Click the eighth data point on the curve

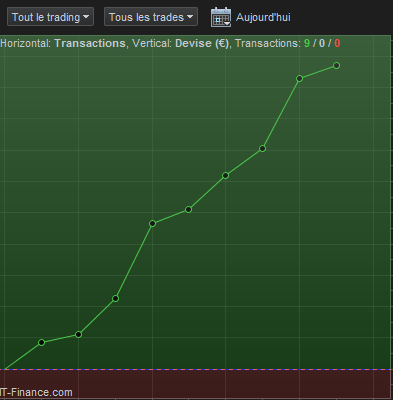(299, 78)
